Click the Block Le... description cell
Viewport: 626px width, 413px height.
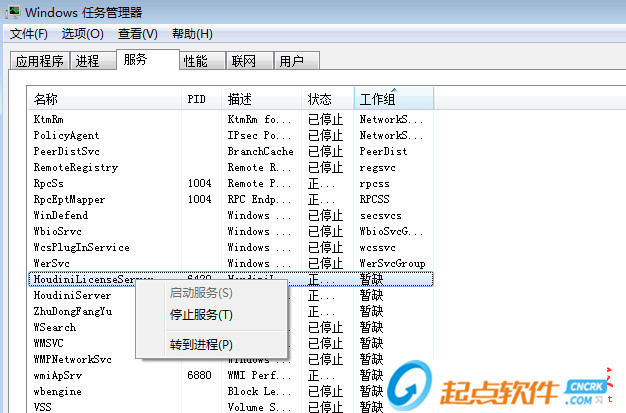point(259,391)
